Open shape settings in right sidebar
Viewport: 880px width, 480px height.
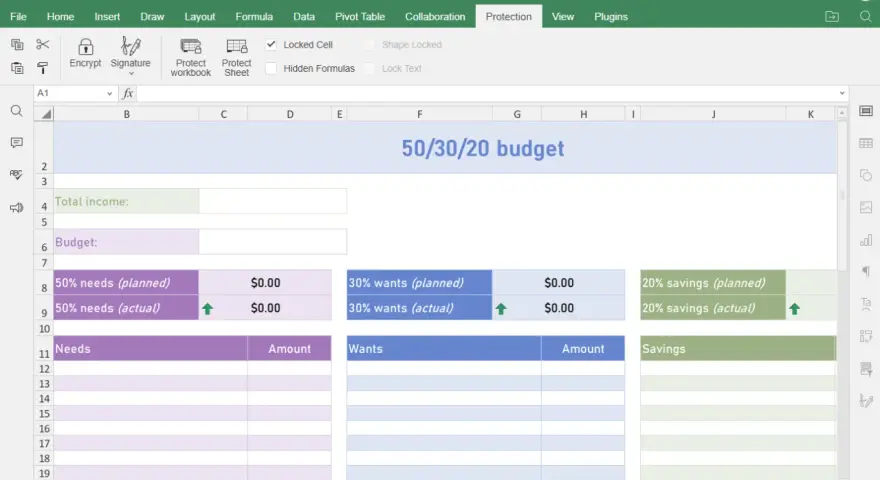(866, 175)
